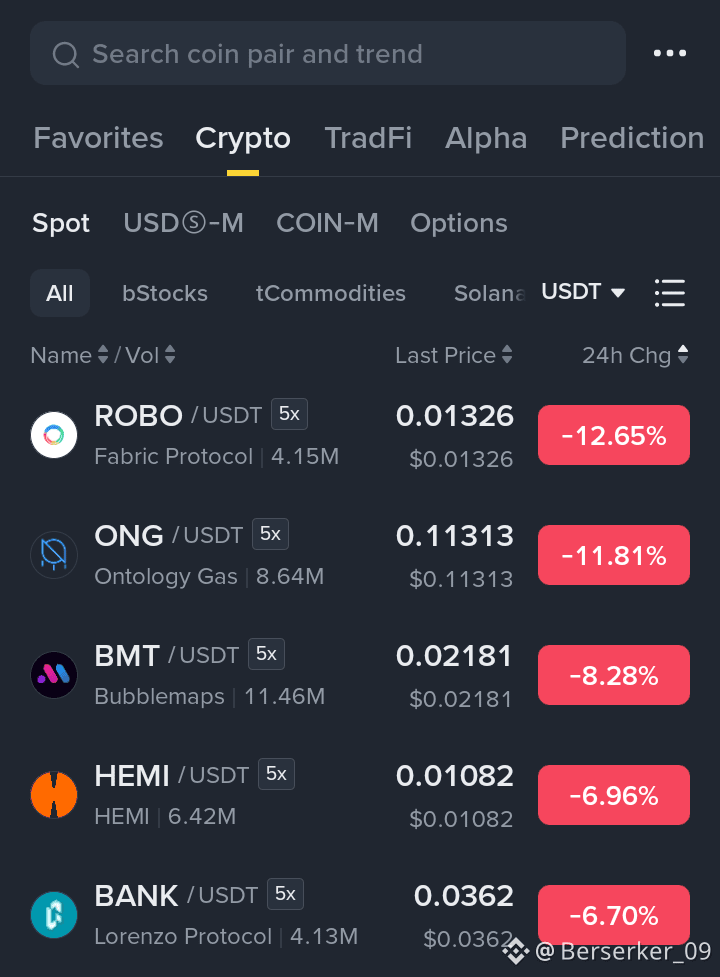Image resolution: width=720 pixels, height=977 pixels.
Task: Toggle sorting by 24h Chg
Action: (635, 355)
